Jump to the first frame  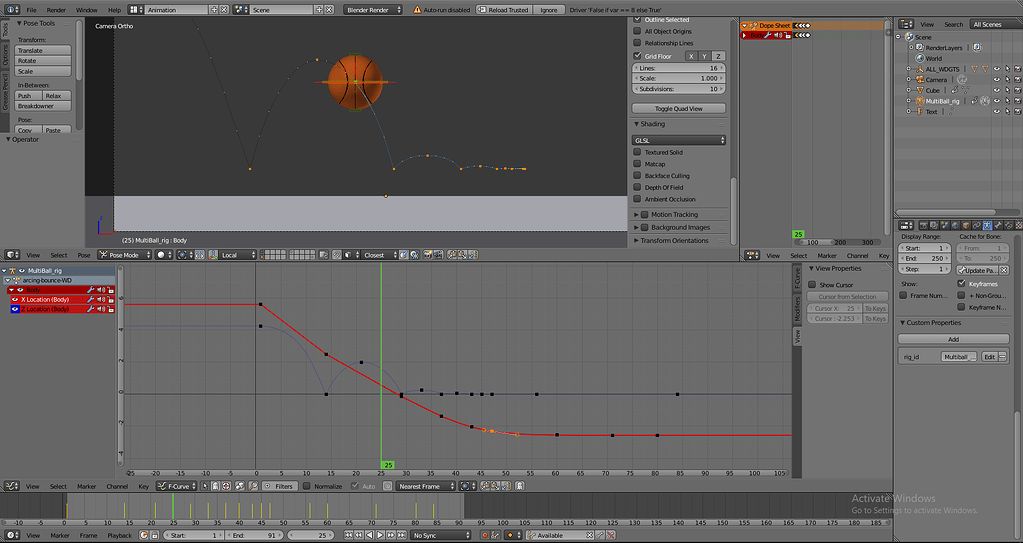348,535
